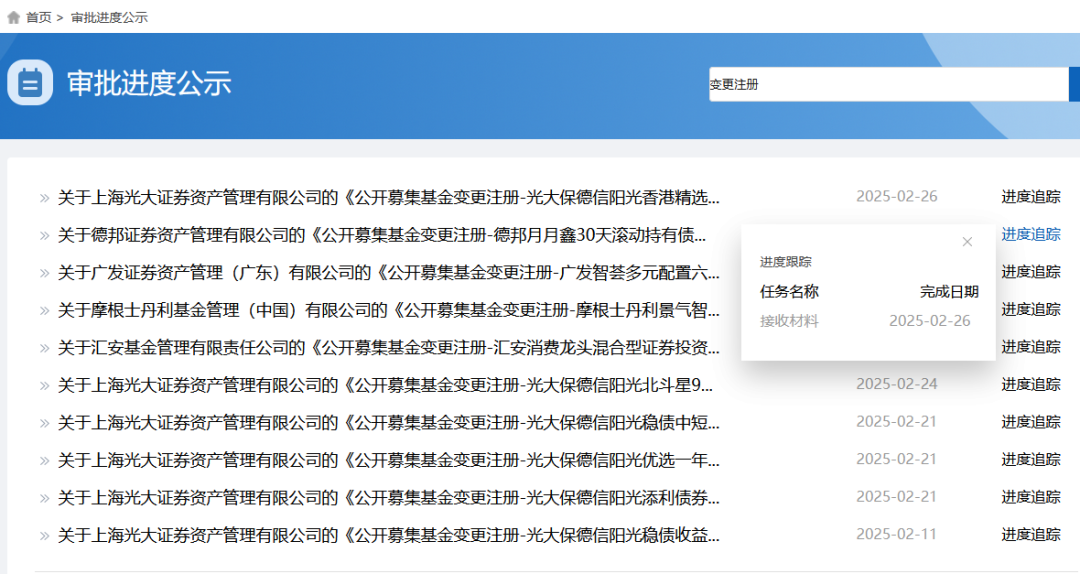Click 进度追踪 for 摩根士丹利景气智 row
Viewport: 1080px width, 574px height.
(x=1030, y=309)
